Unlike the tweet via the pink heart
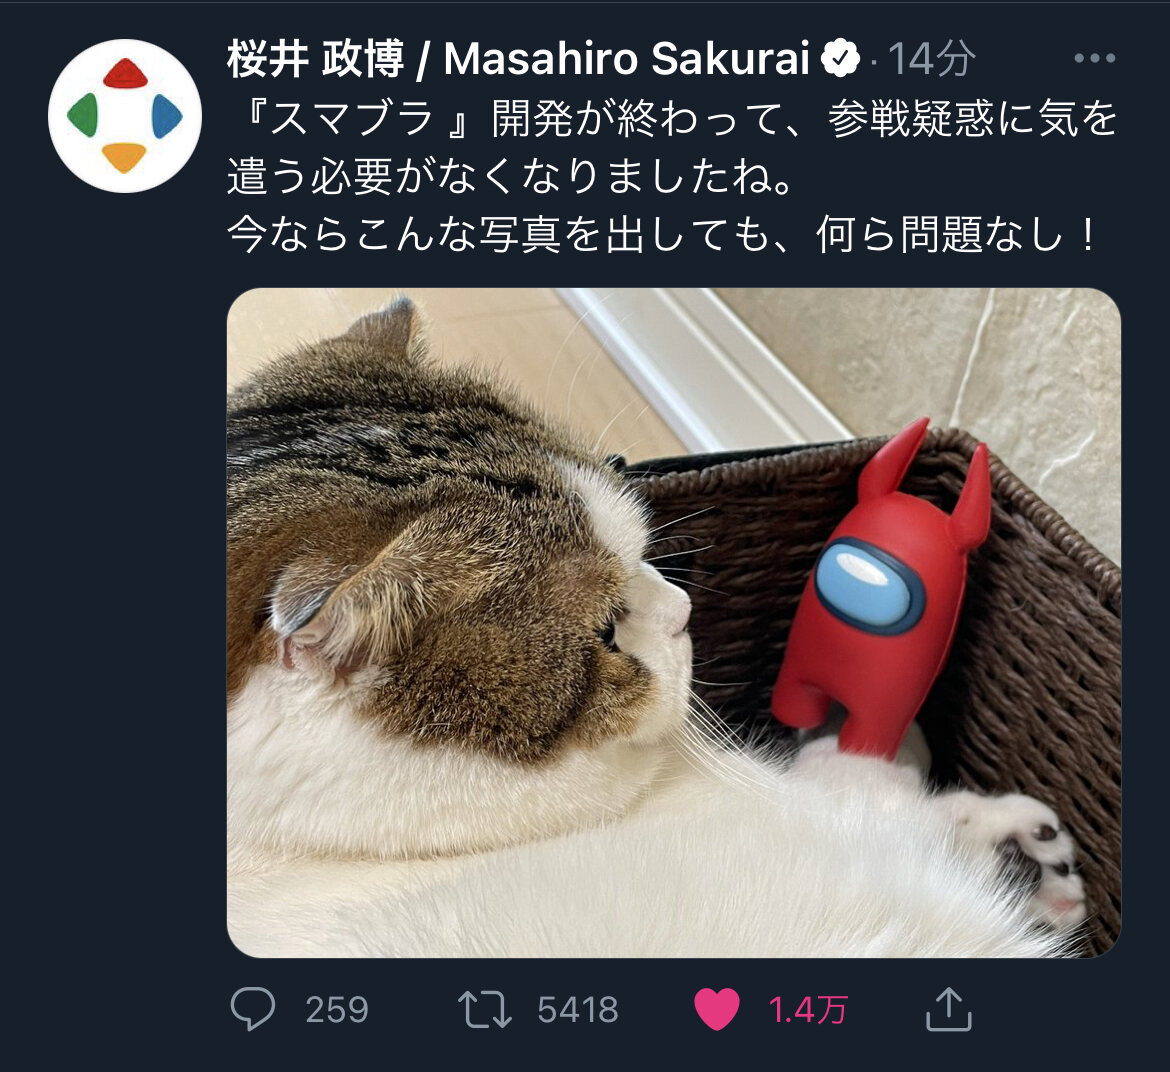 click(x=716, y=1009)
